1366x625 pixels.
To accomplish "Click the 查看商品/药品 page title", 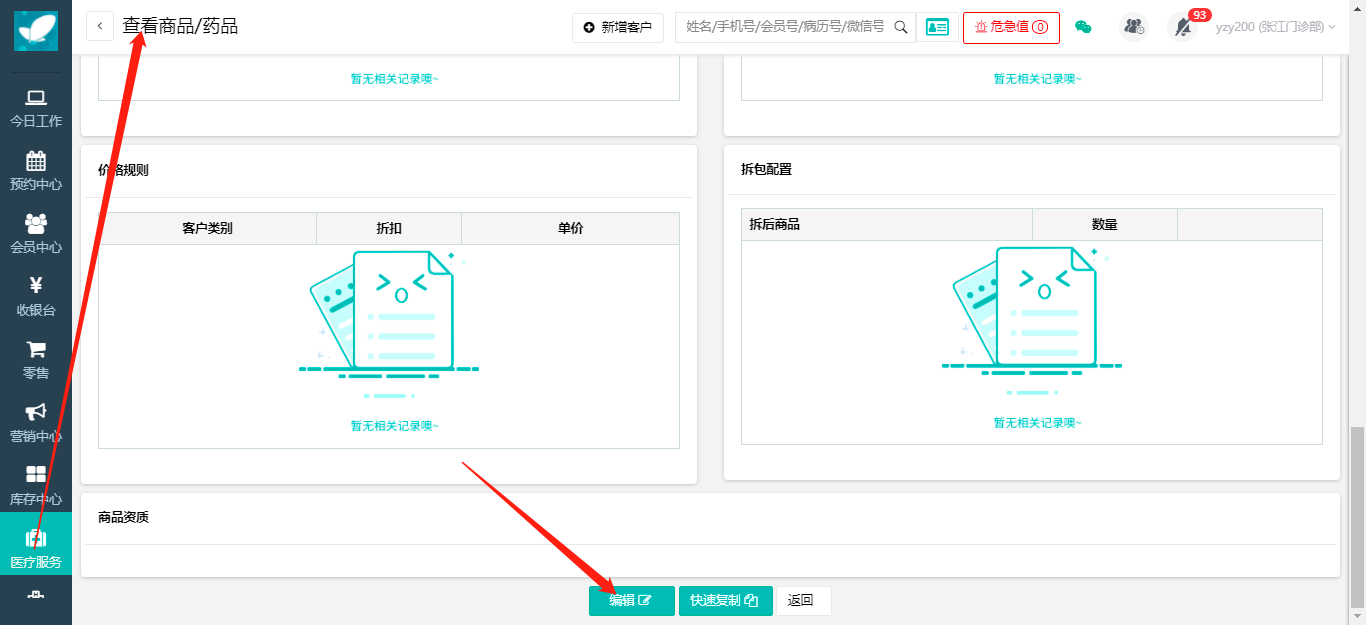I will pyautogui.click(x=180, y=26).
